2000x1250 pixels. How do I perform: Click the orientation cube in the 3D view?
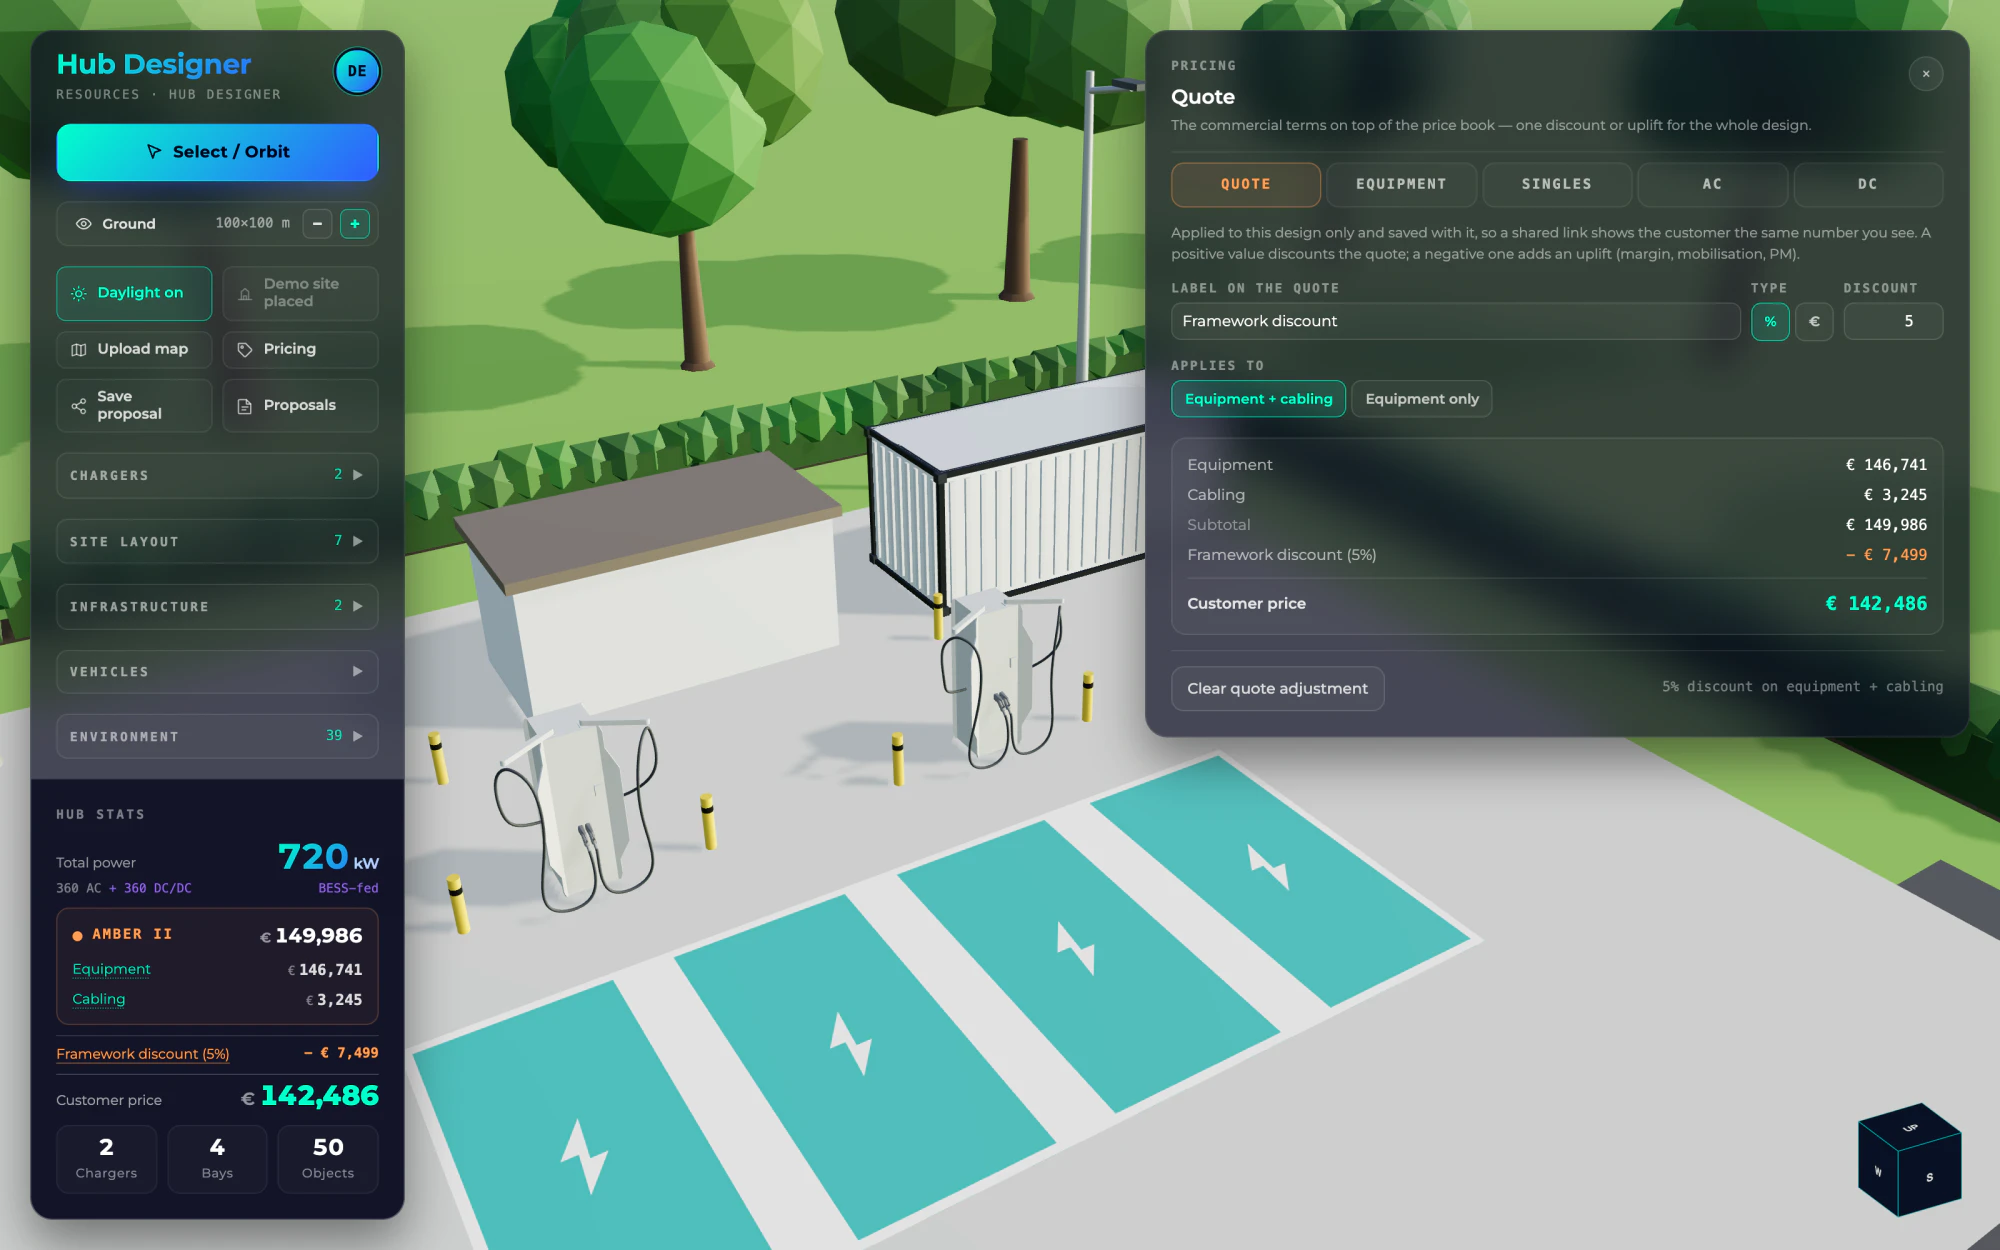point(1909,1160)
